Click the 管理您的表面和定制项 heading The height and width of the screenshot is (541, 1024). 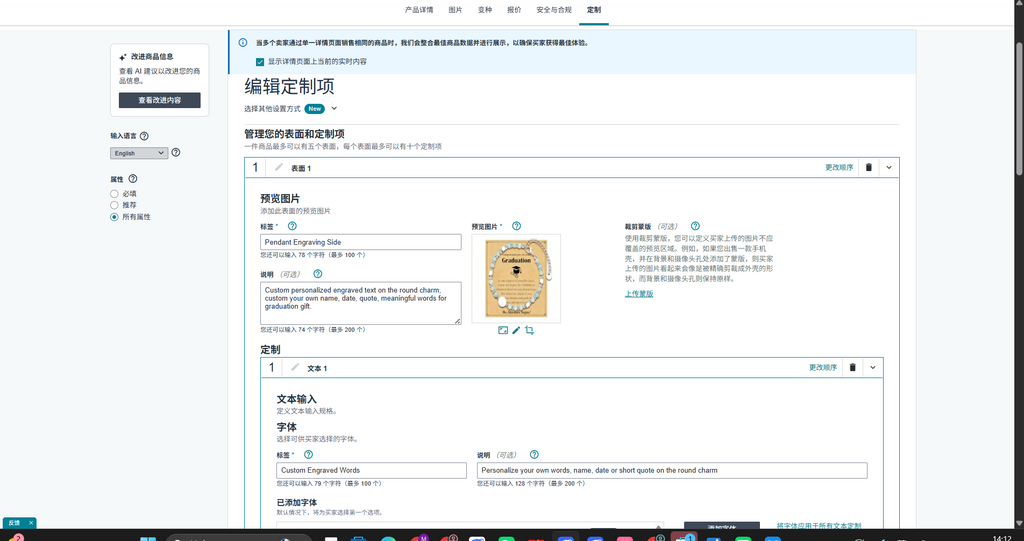coord(295,133)
